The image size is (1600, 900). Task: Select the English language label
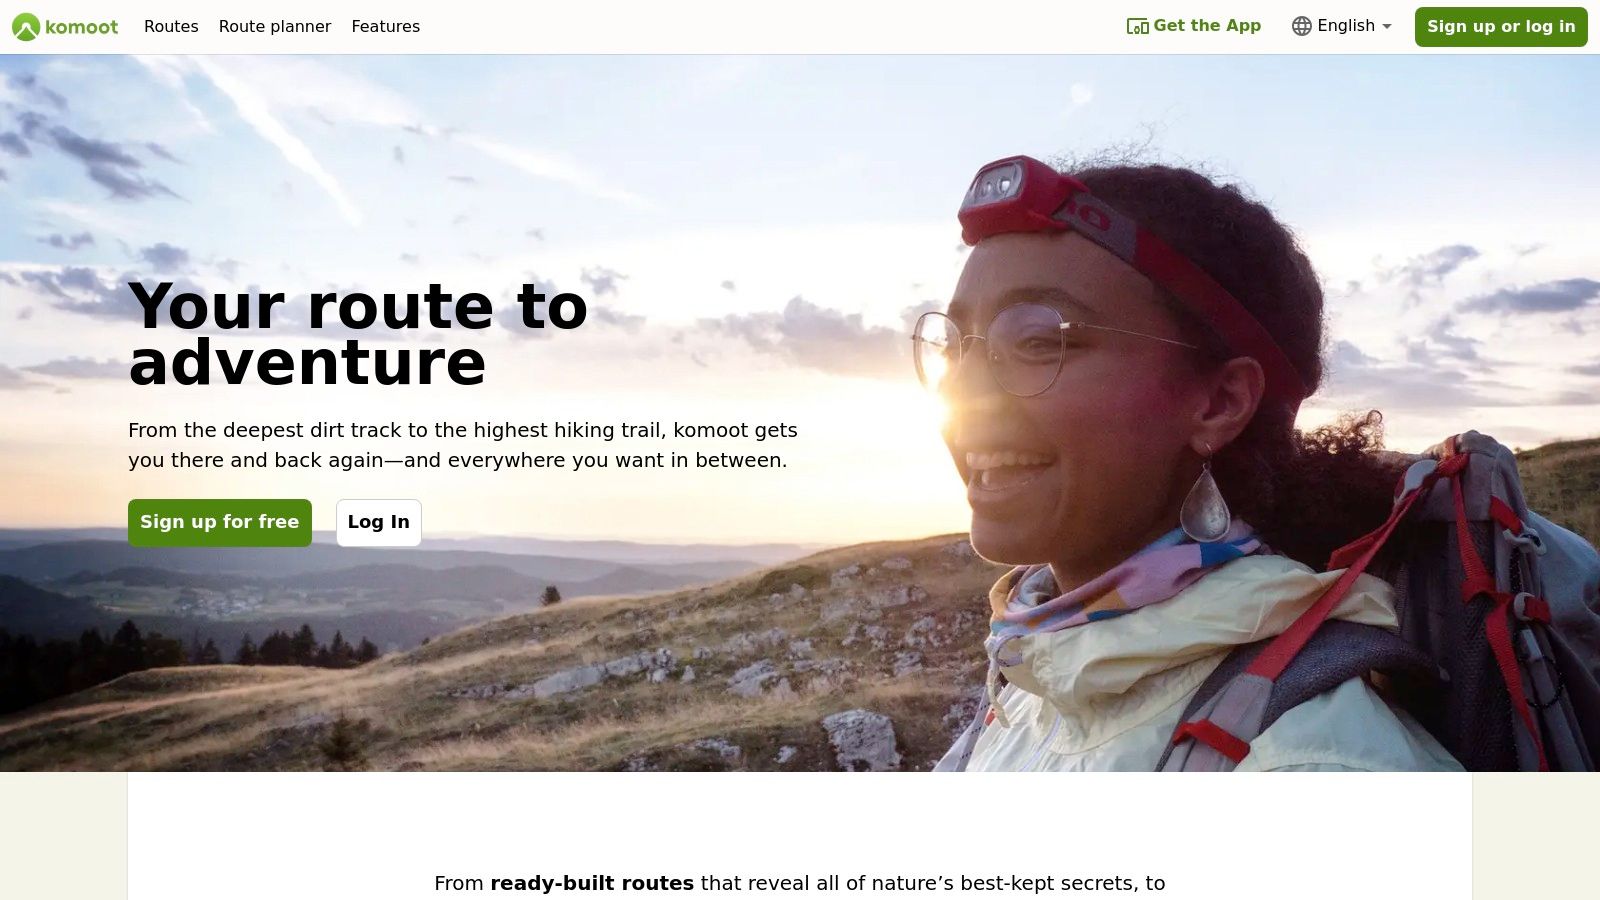coord(1346,26)
